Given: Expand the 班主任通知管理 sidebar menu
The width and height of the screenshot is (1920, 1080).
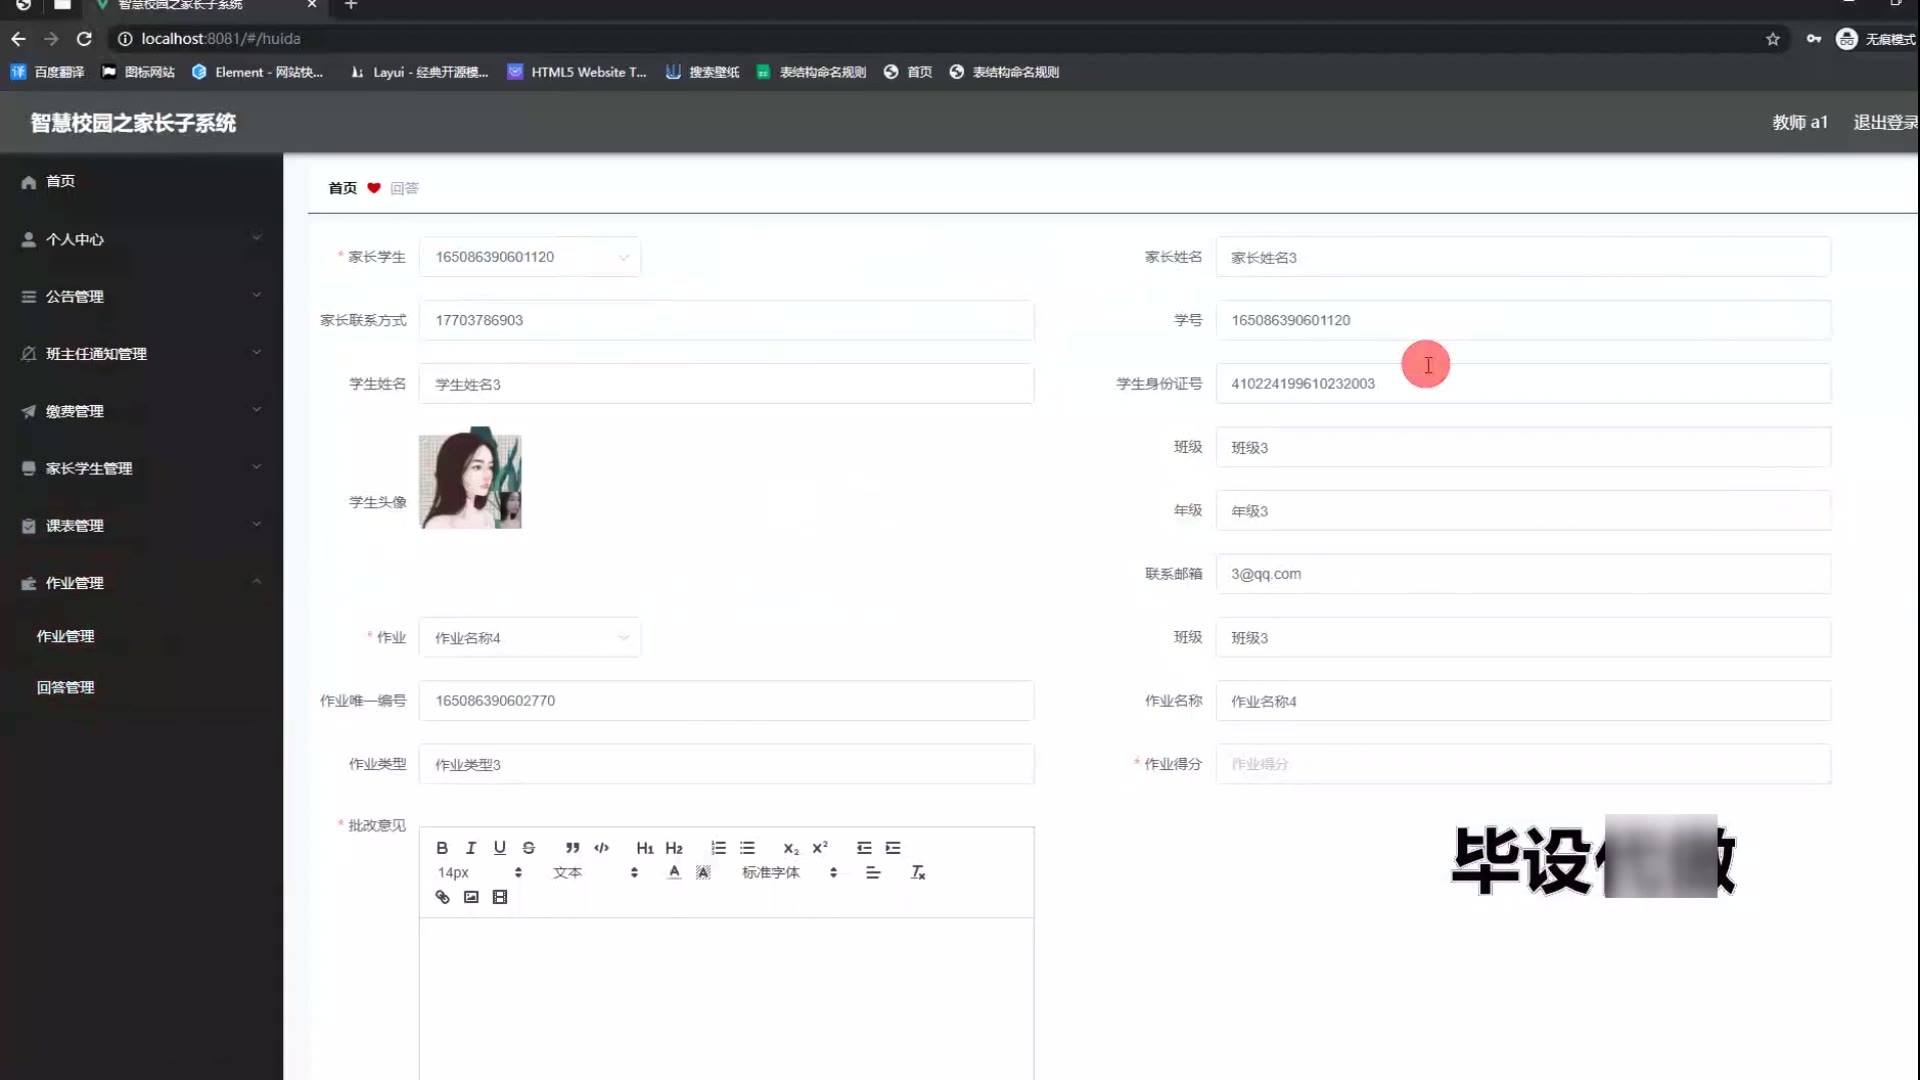Looking at the screenshot, I should pos(141,353).
